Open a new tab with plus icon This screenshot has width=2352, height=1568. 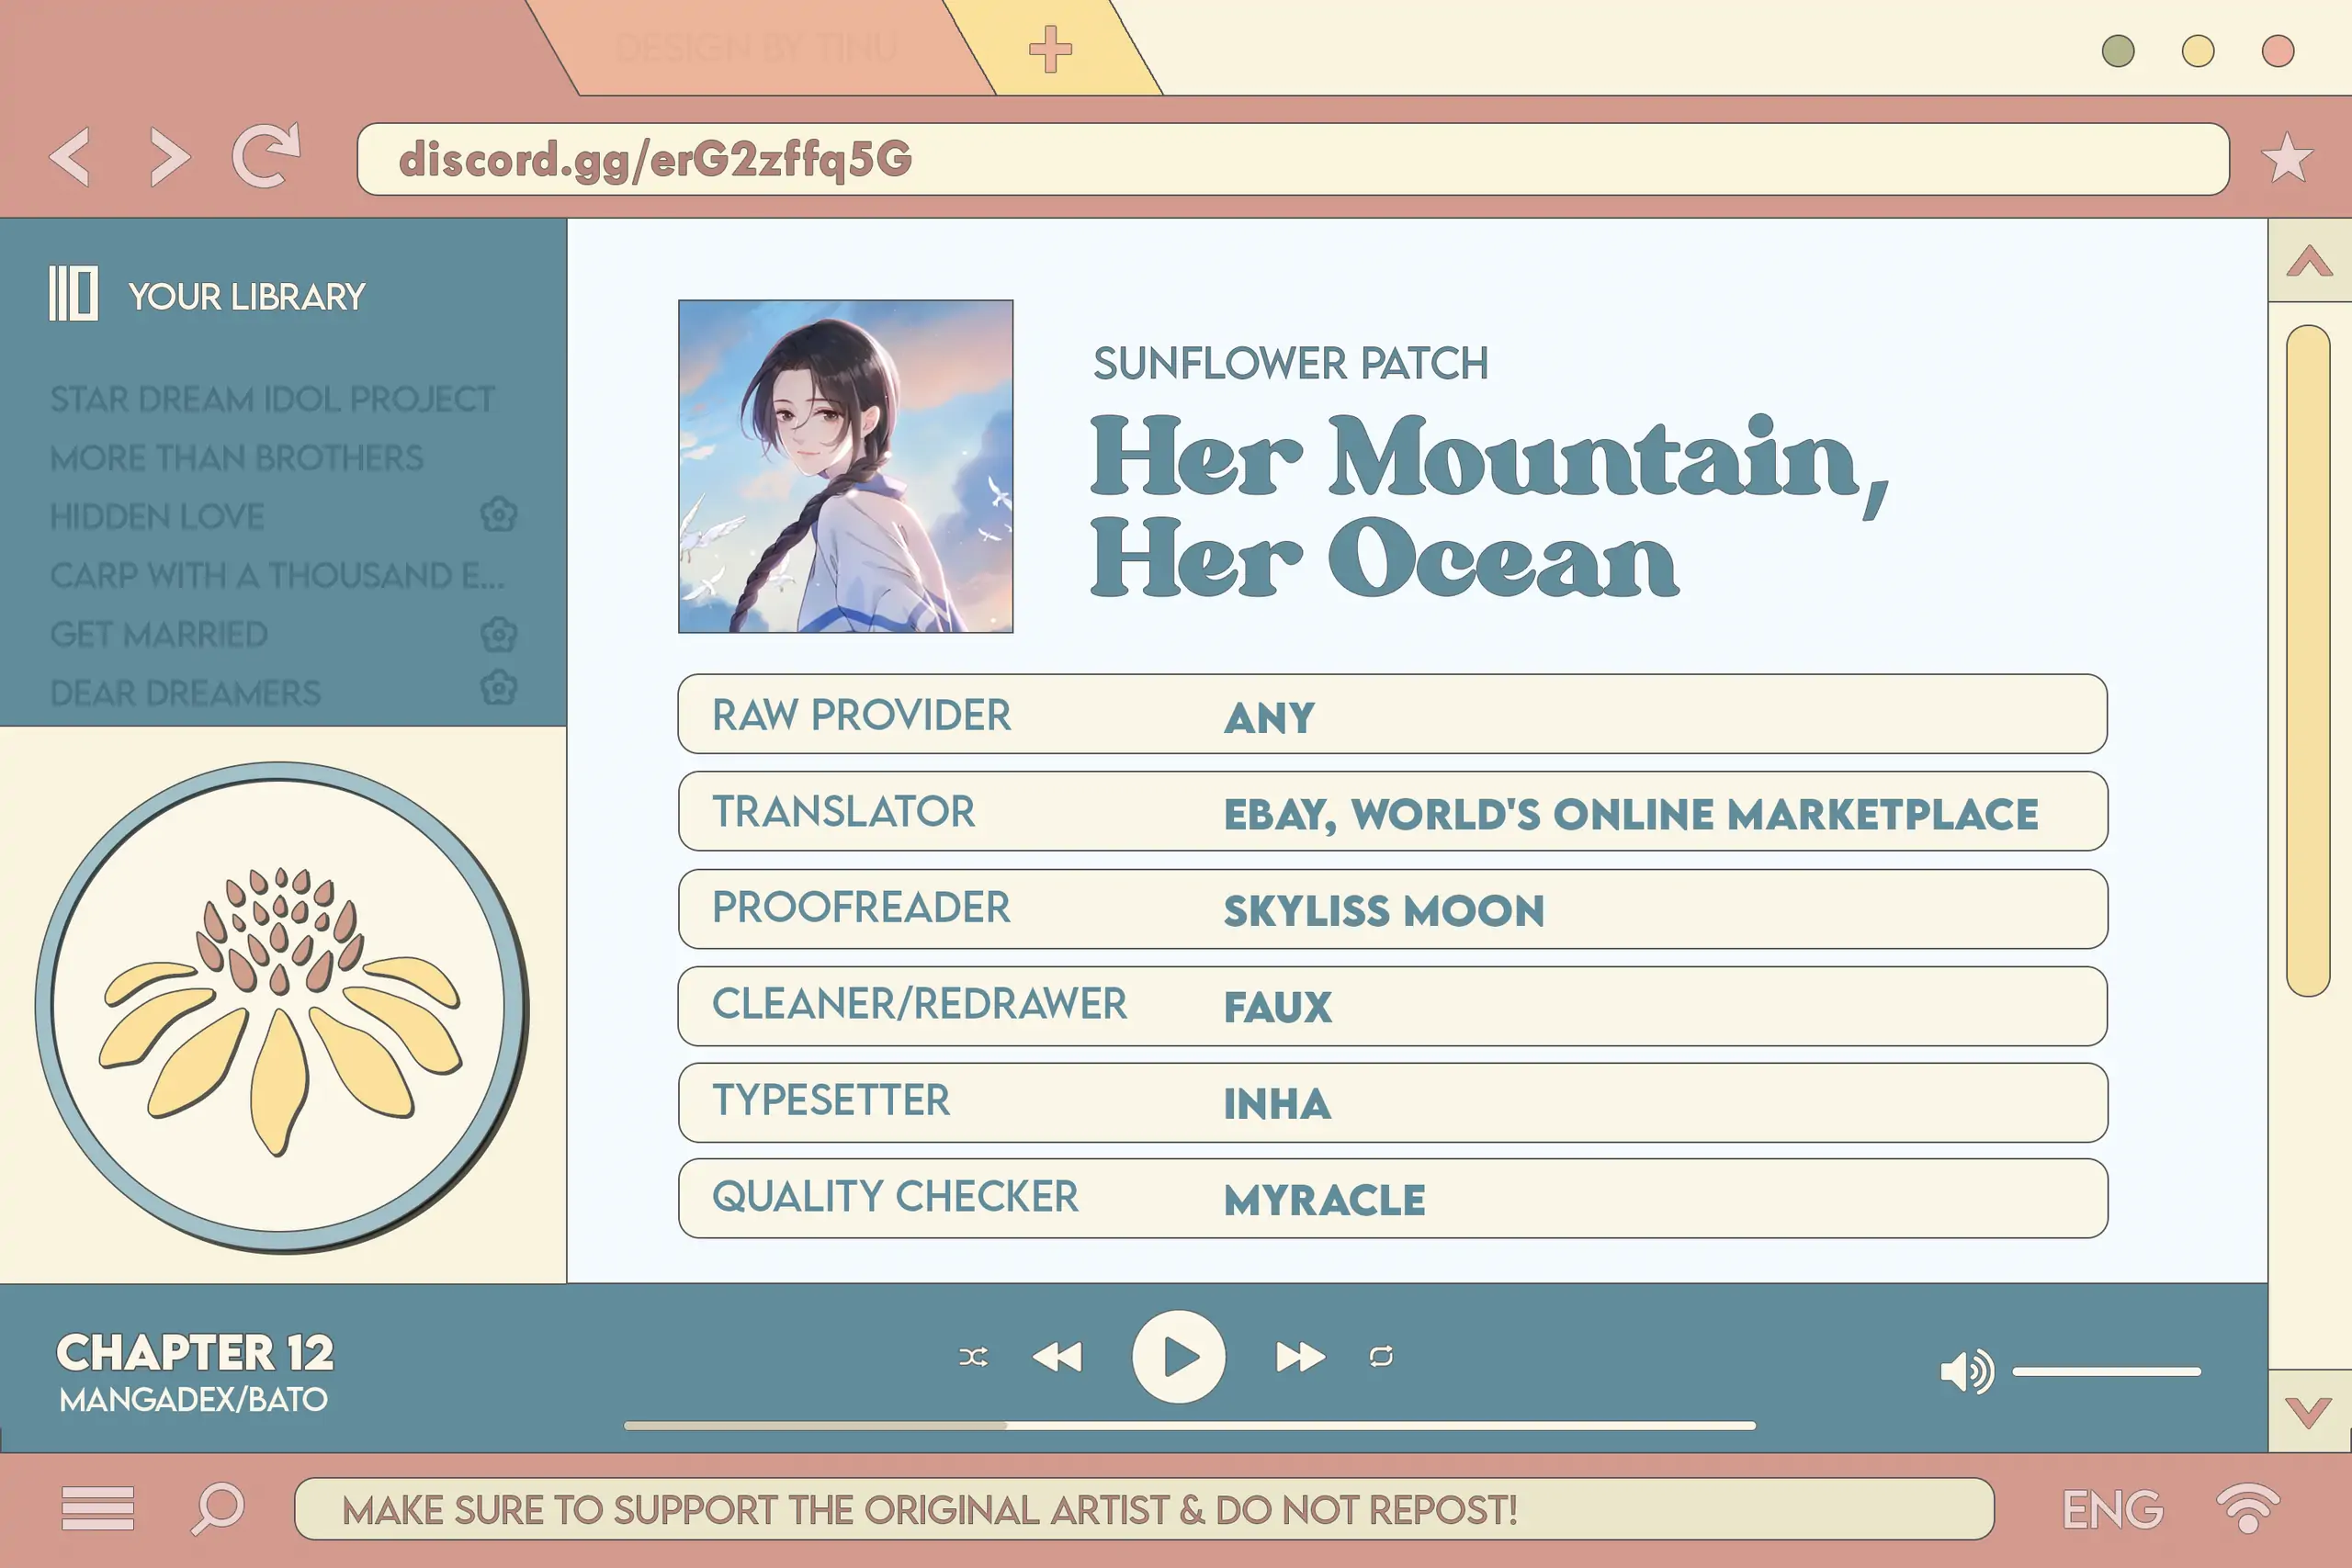click(x=1049, y=49)
